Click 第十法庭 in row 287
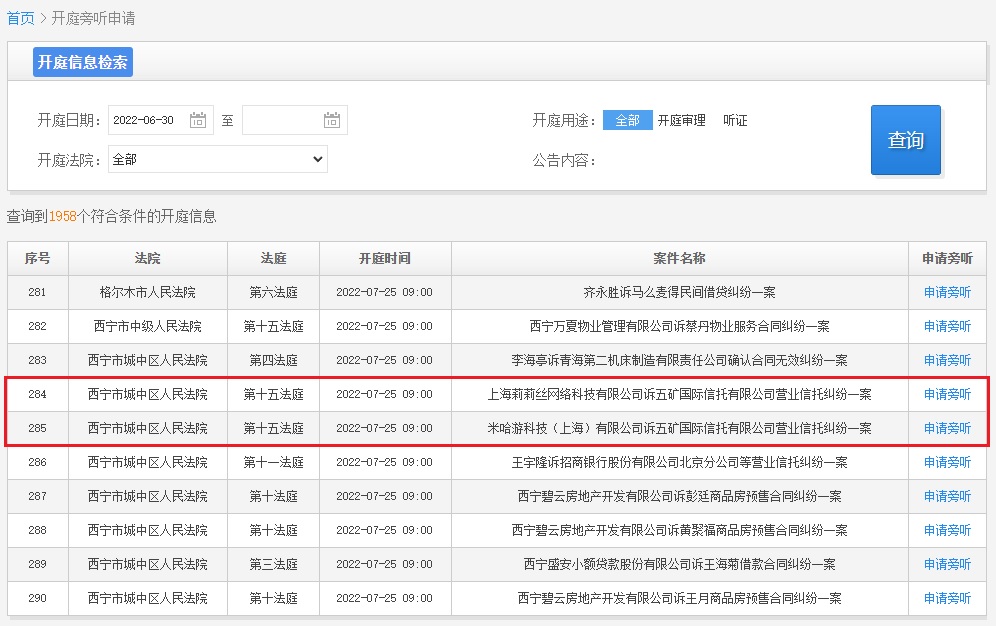This screenshot has height=626, width=996. point(273,496)
